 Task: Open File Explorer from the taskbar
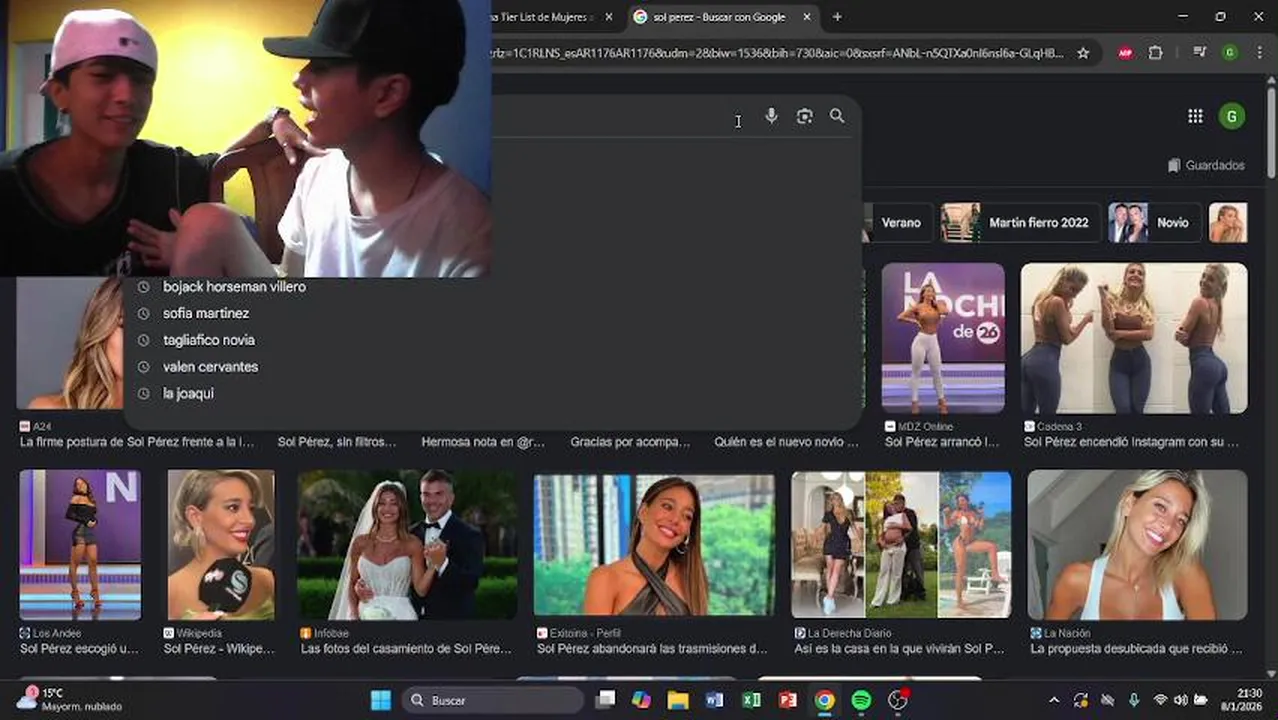(x=678, y=700)
